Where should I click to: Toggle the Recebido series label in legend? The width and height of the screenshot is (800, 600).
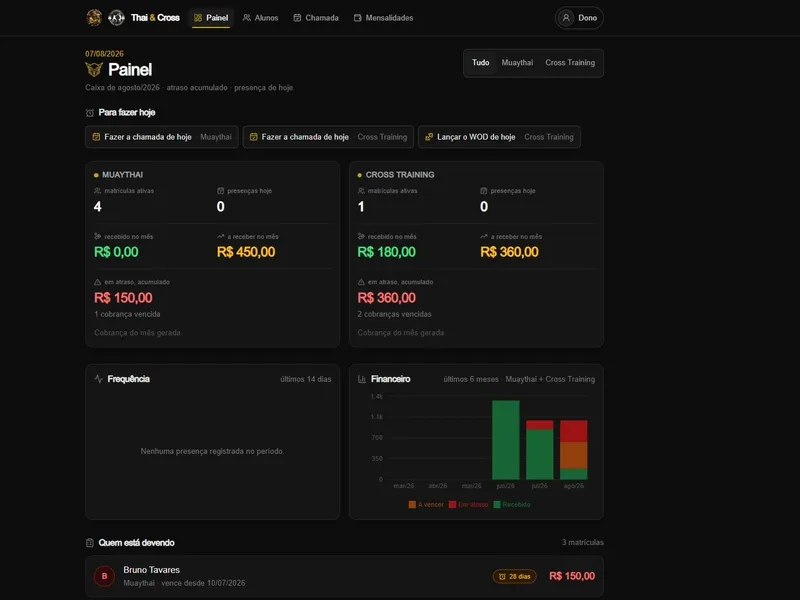516,505
